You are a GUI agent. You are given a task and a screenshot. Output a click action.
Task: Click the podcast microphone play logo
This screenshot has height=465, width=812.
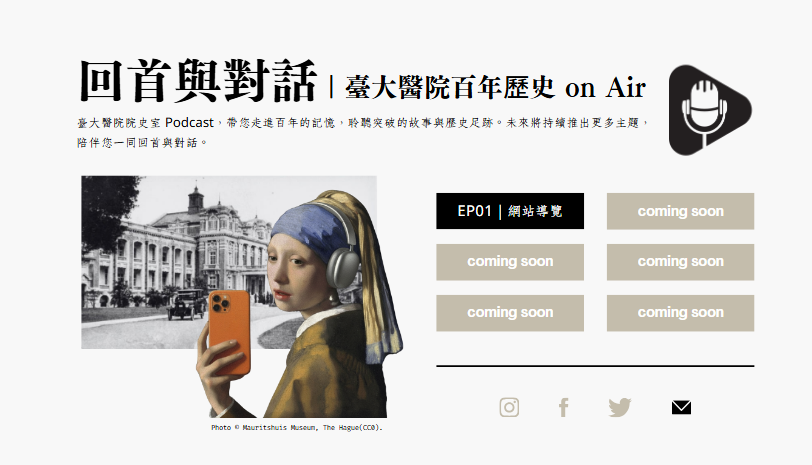coord(710,110)
